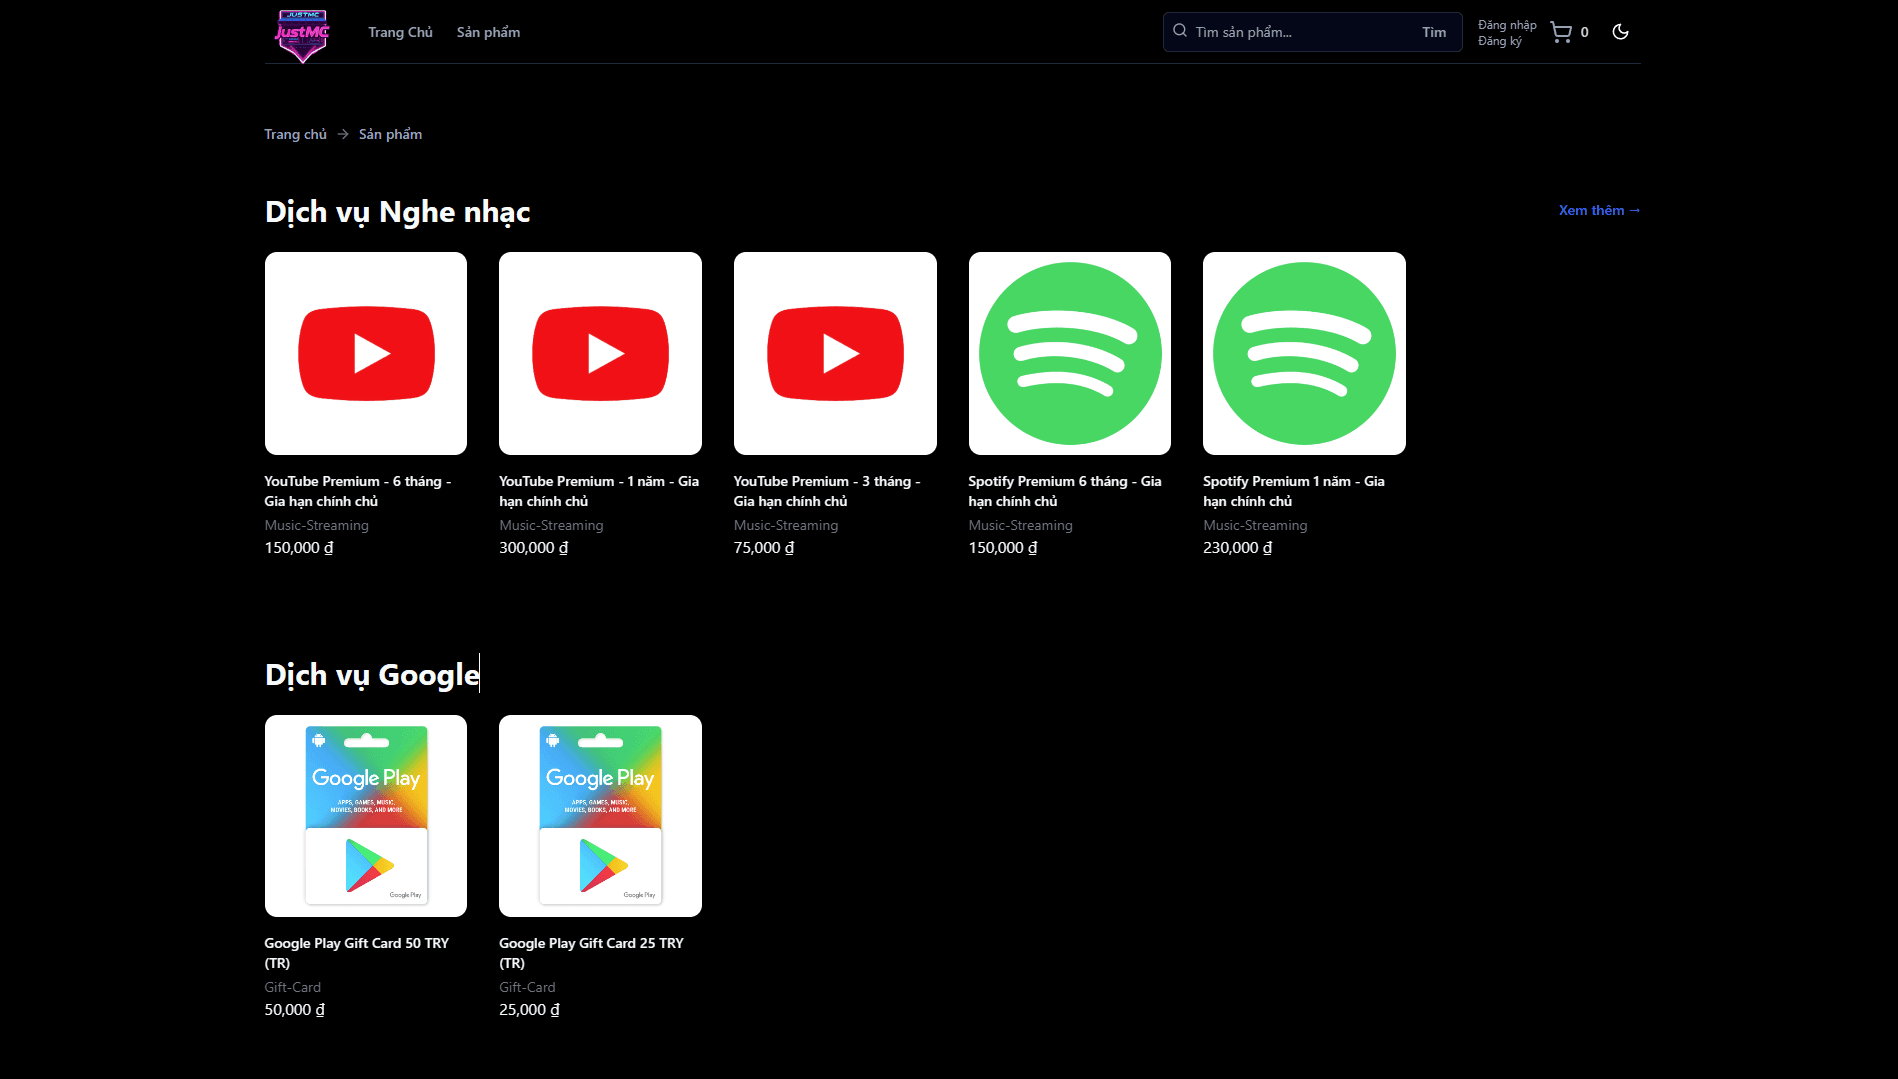This screenshot has width=1898, height=1079.
Task: Click the YouTube Premium - 3 tháng title
Action: (827, 491)
